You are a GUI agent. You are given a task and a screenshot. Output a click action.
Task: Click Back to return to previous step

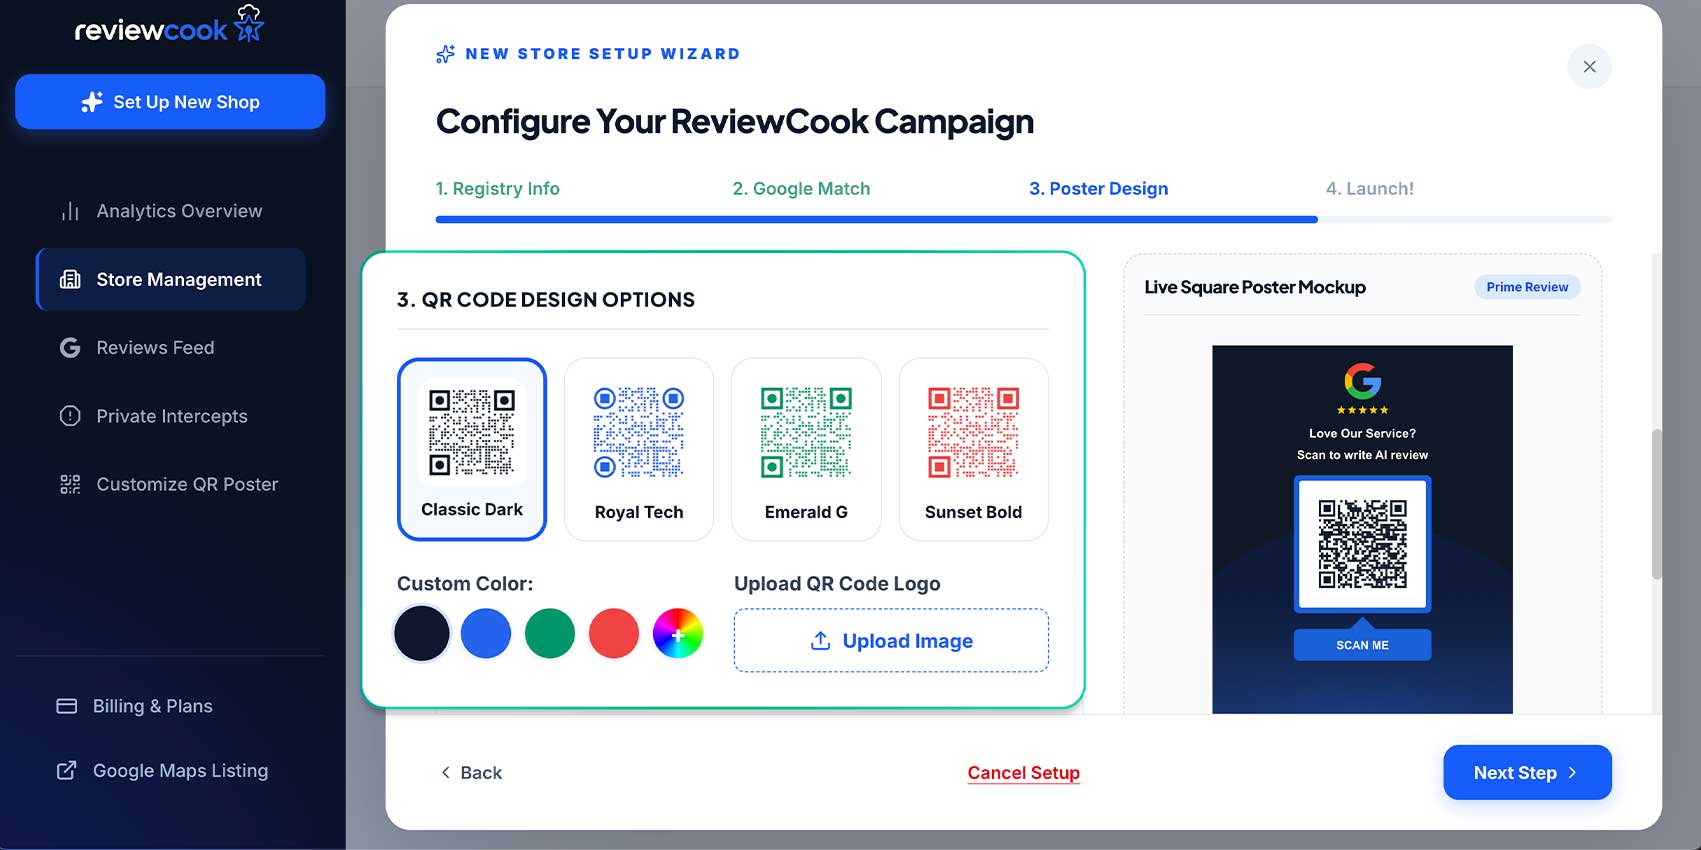(x=471, y=772)
